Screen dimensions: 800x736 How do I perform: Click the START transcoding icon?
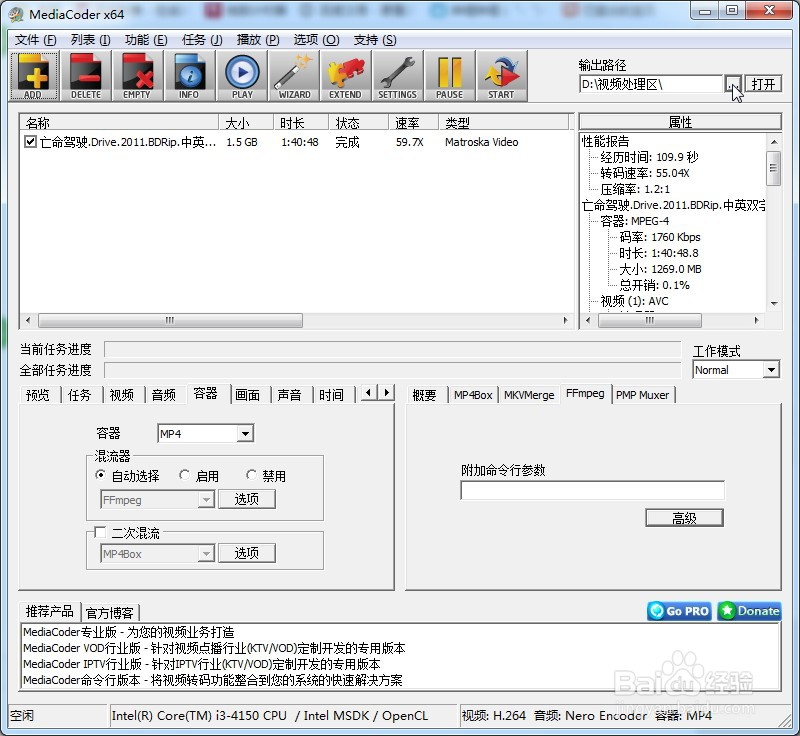(502, 75)
